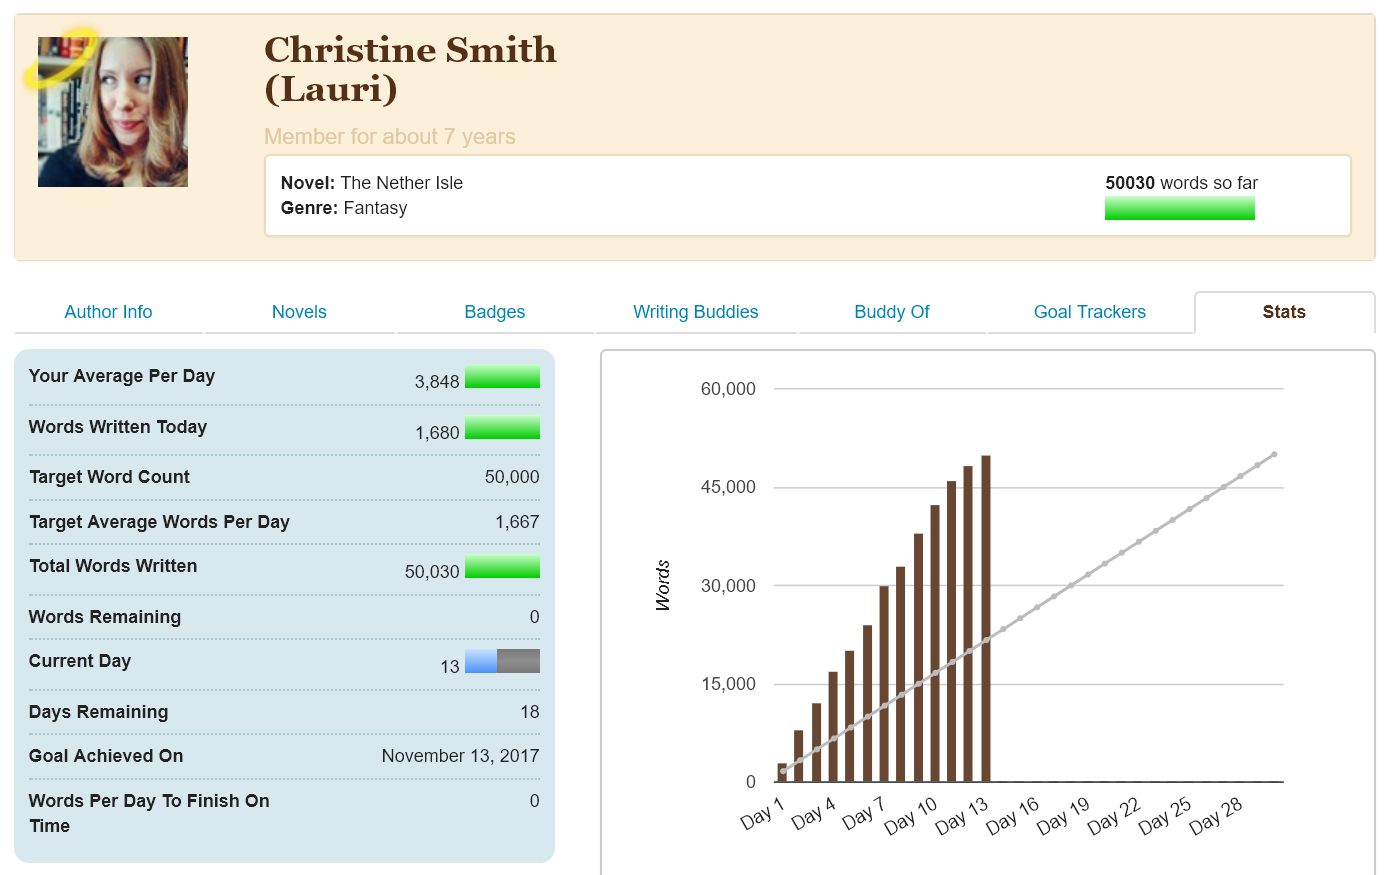Click the Words Per Day To Finish label
The image size is (1391, 875).
point(149,813)
